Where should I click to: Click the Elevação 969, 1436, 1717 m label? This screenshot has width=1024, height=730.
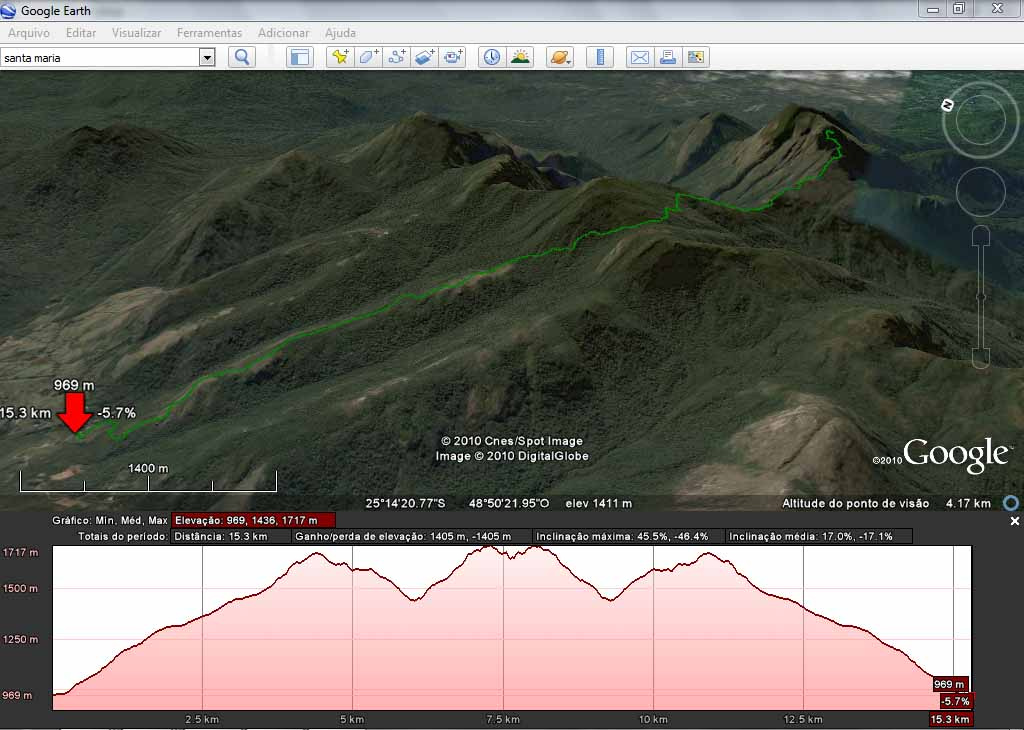(x=254, y=520)
